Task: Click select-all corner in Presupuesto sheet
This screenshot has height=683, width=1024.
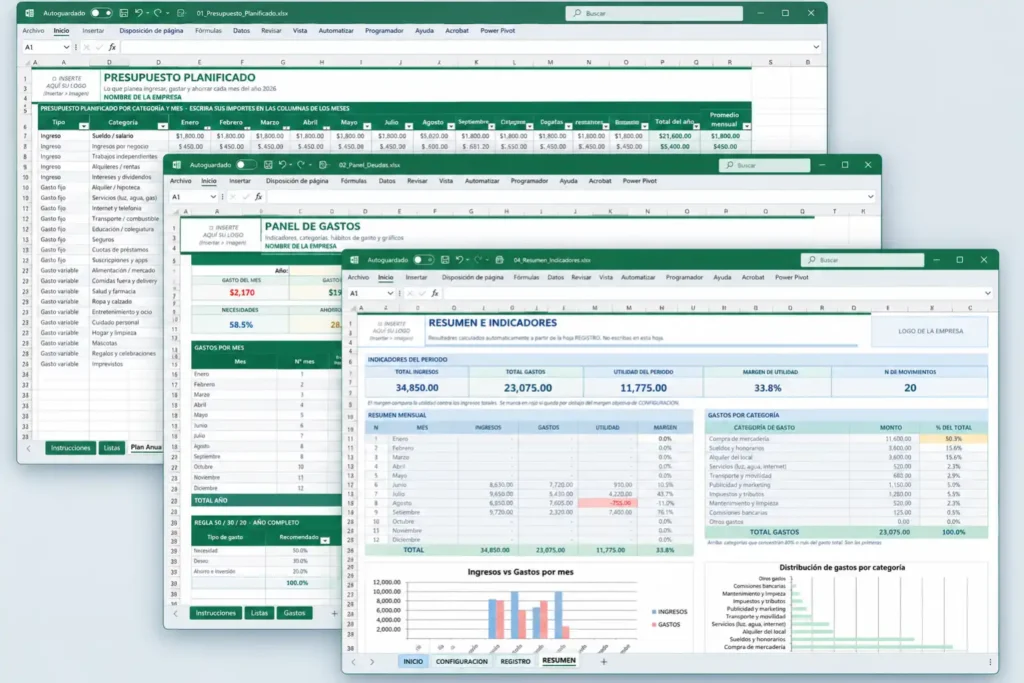Action: [27, 63]
